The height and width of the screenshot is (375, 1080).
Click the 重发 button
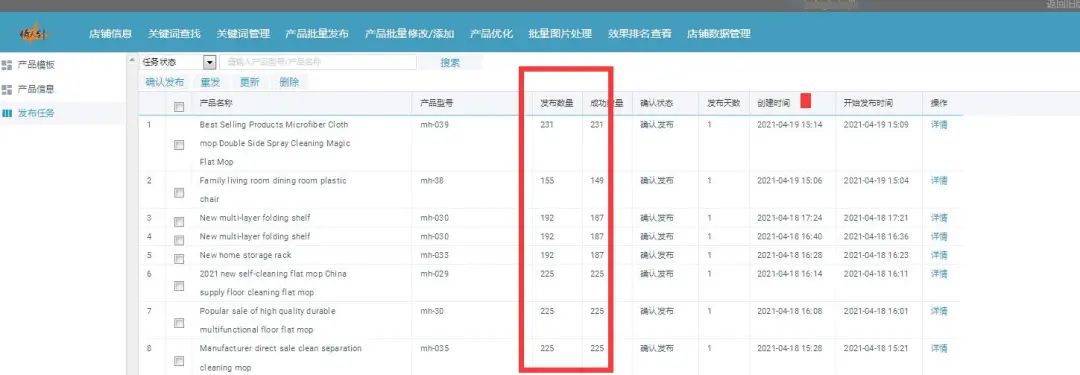click(210, 82)
